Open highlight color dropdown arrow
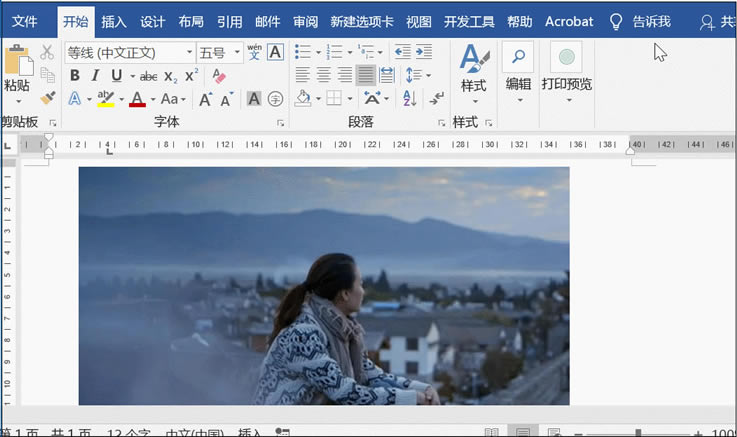Screen dimensions: 737x437 [122, 100]
